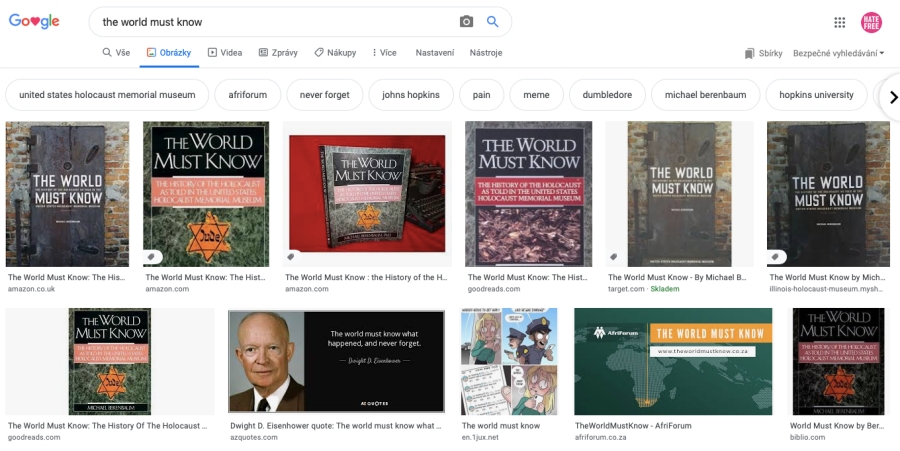
Task: Open the amazon.co.uk rusty door book cover
Action: (x=67, y=194)
